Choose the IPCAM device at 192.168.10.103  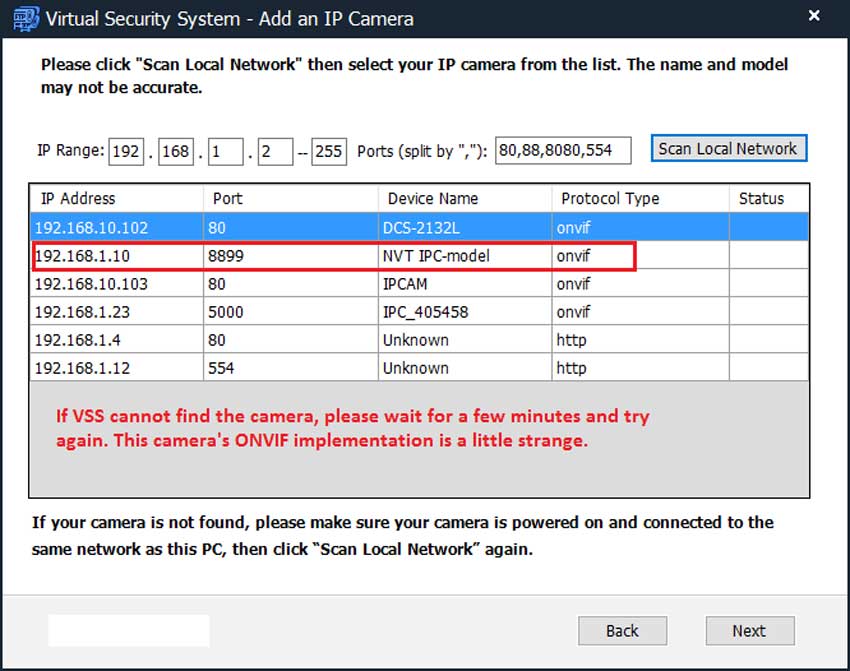pos(420,284)
